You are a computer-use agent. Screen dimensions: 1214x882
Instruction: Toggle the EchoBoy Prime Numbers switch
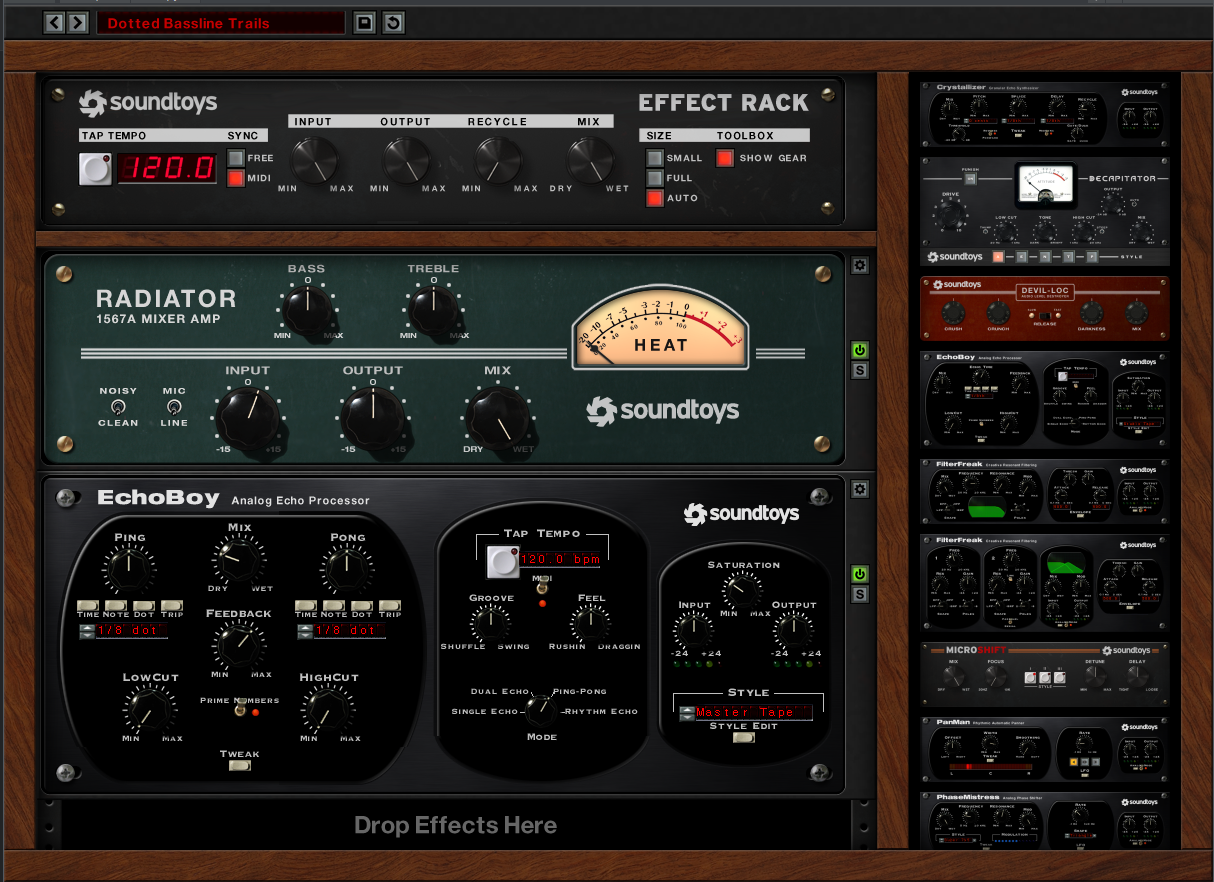pyautogui.click(x=240, y=709)
